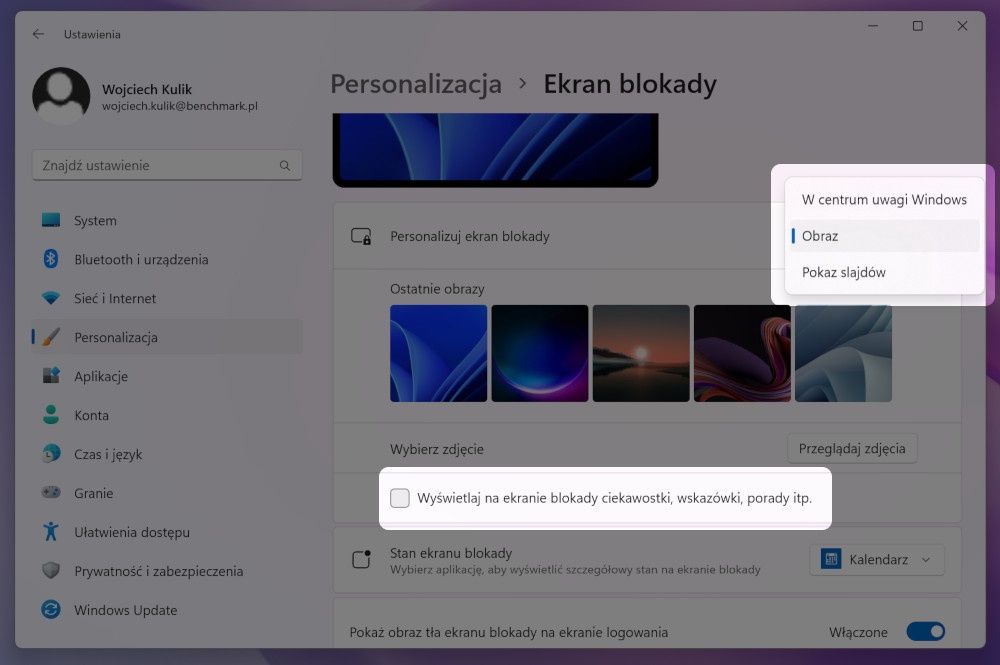The image size is (1000, 665).
Task: Open the System settings icon
Action: point(51,220)
